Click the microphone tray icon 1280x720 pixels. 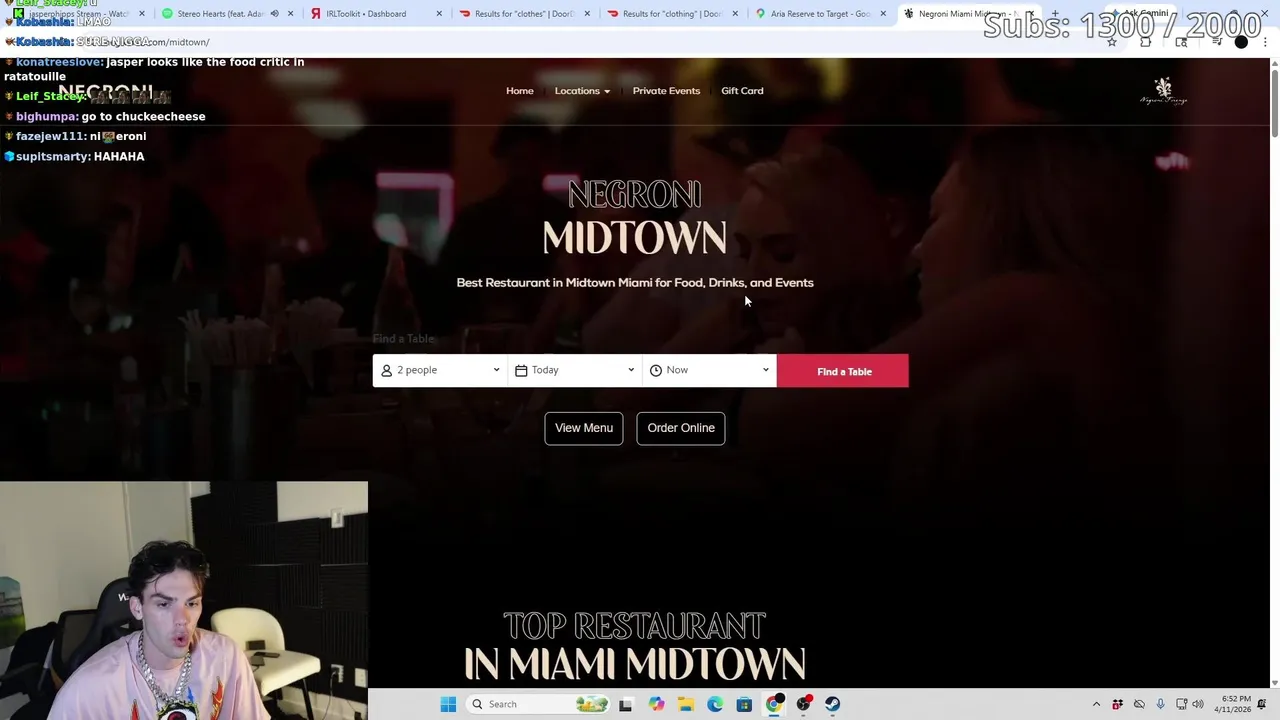1160,704
